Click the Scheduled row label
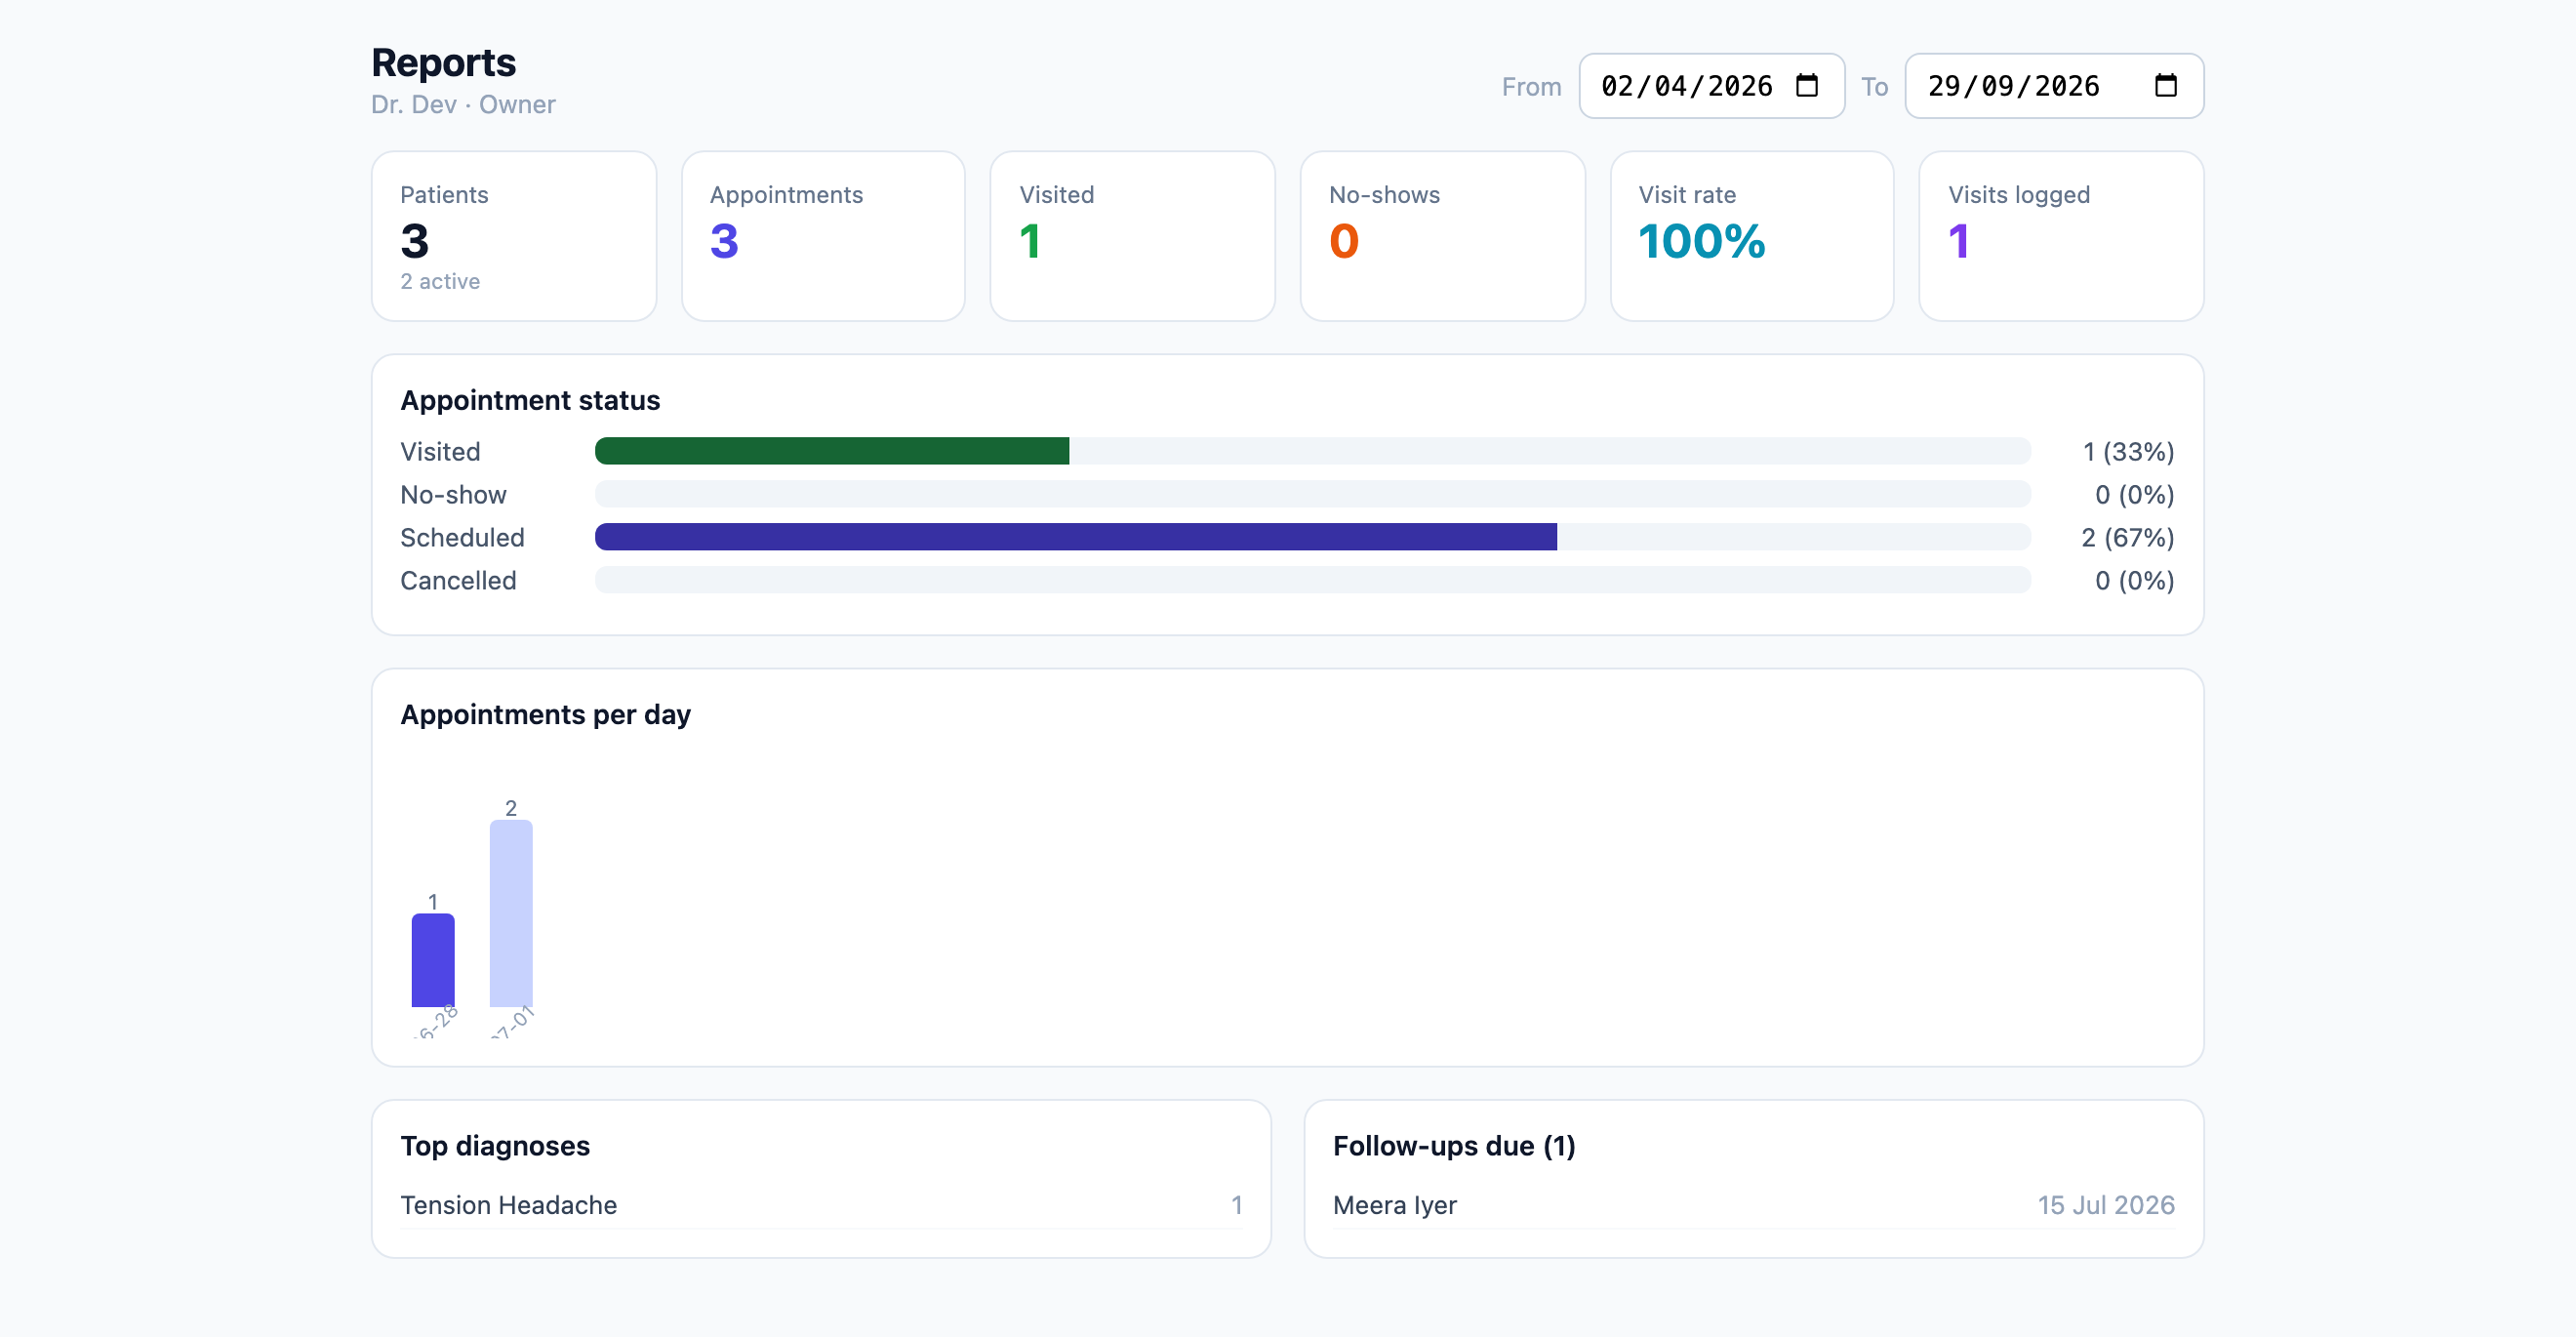2576x1337 pixels. pos(462,538)
